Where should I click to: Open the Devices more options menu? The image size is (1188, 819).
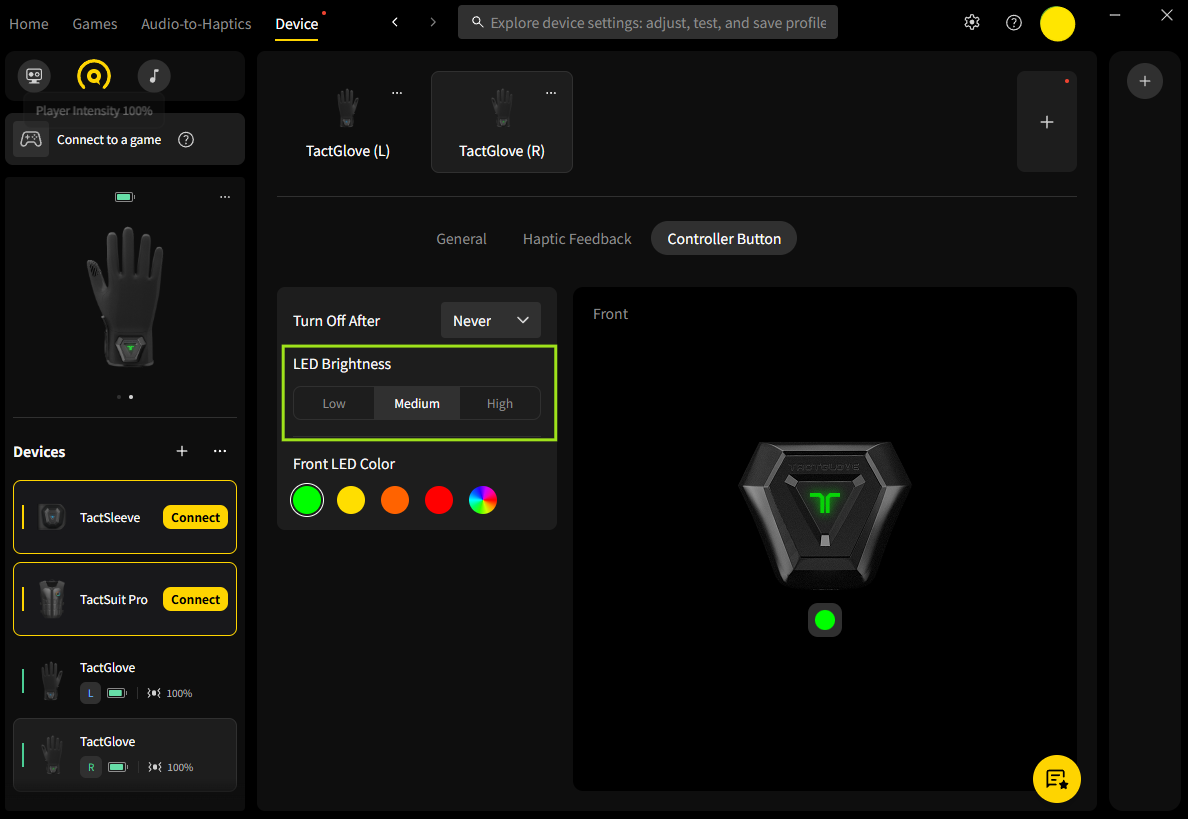coord(220,451)
